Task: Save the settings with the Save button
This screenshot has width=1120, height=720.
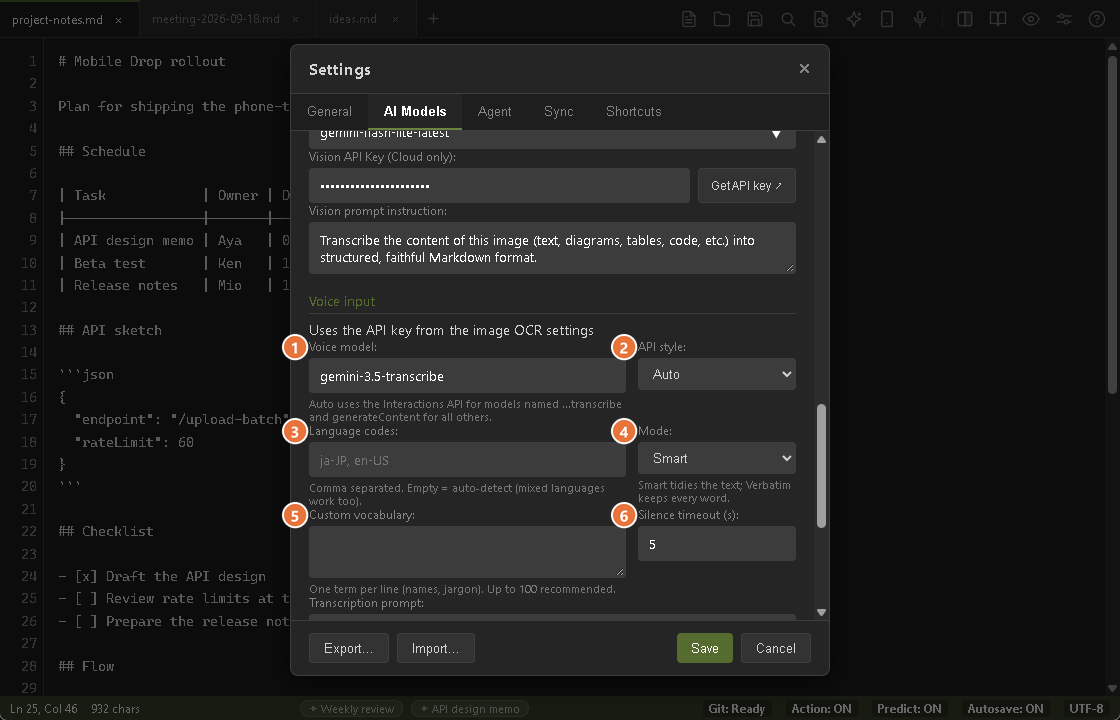Action: point(705,648)
